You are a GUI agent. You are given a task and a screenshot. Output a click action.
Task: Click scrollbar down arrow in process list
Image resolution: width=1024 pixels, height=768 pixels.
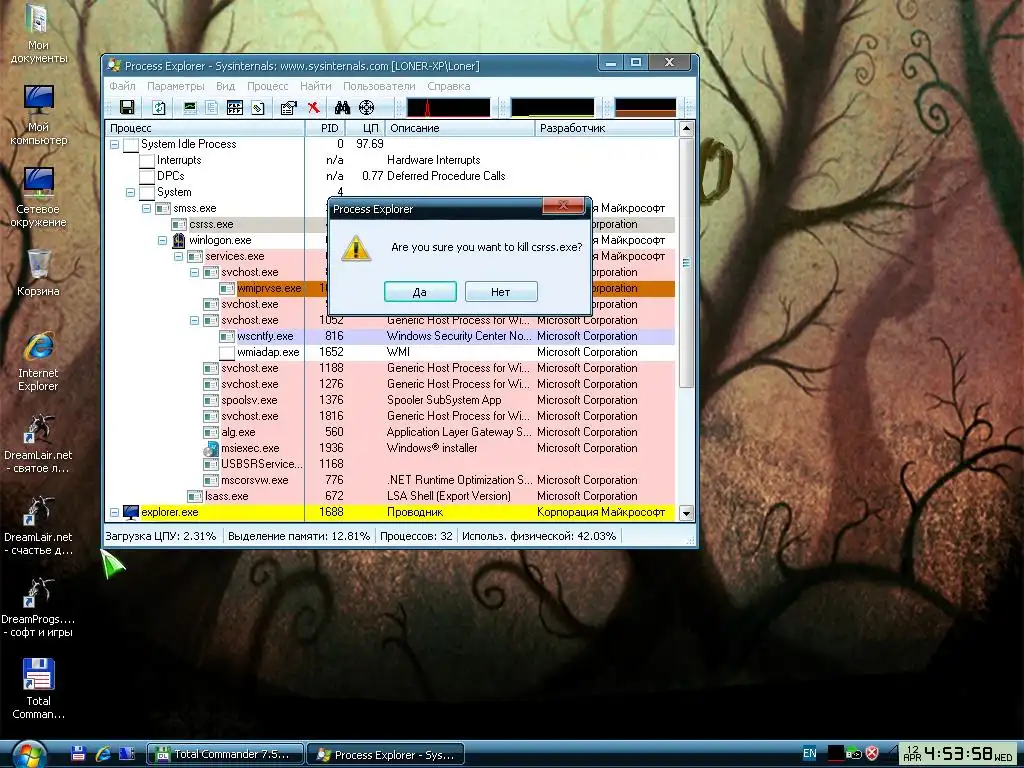[686, 513]
